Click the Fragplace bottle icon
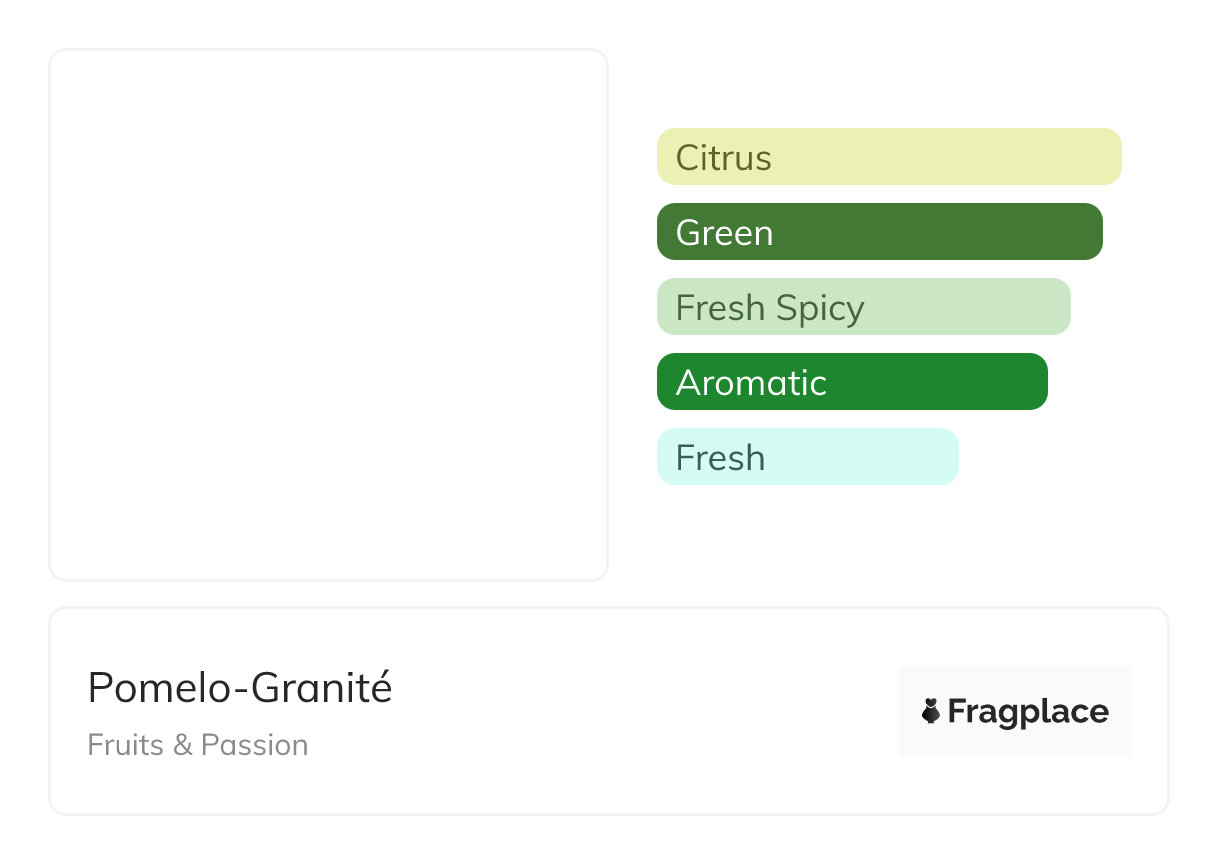This screenshot has height=864, width=1218. 931,711
